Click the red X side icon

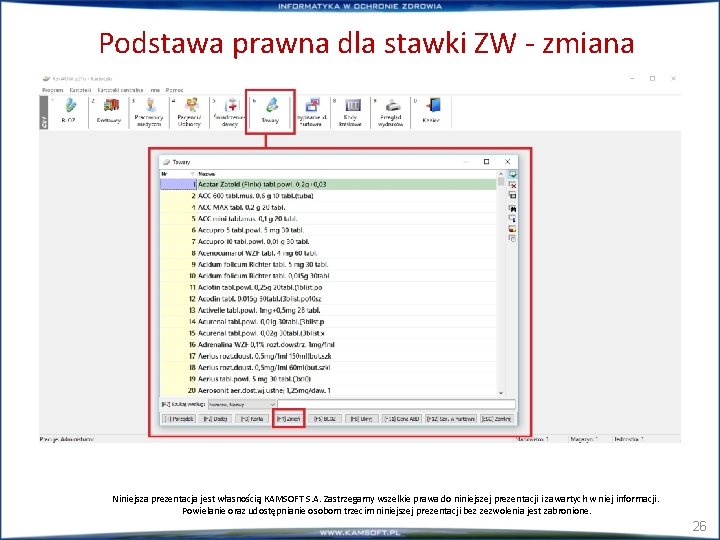[512, 185]
